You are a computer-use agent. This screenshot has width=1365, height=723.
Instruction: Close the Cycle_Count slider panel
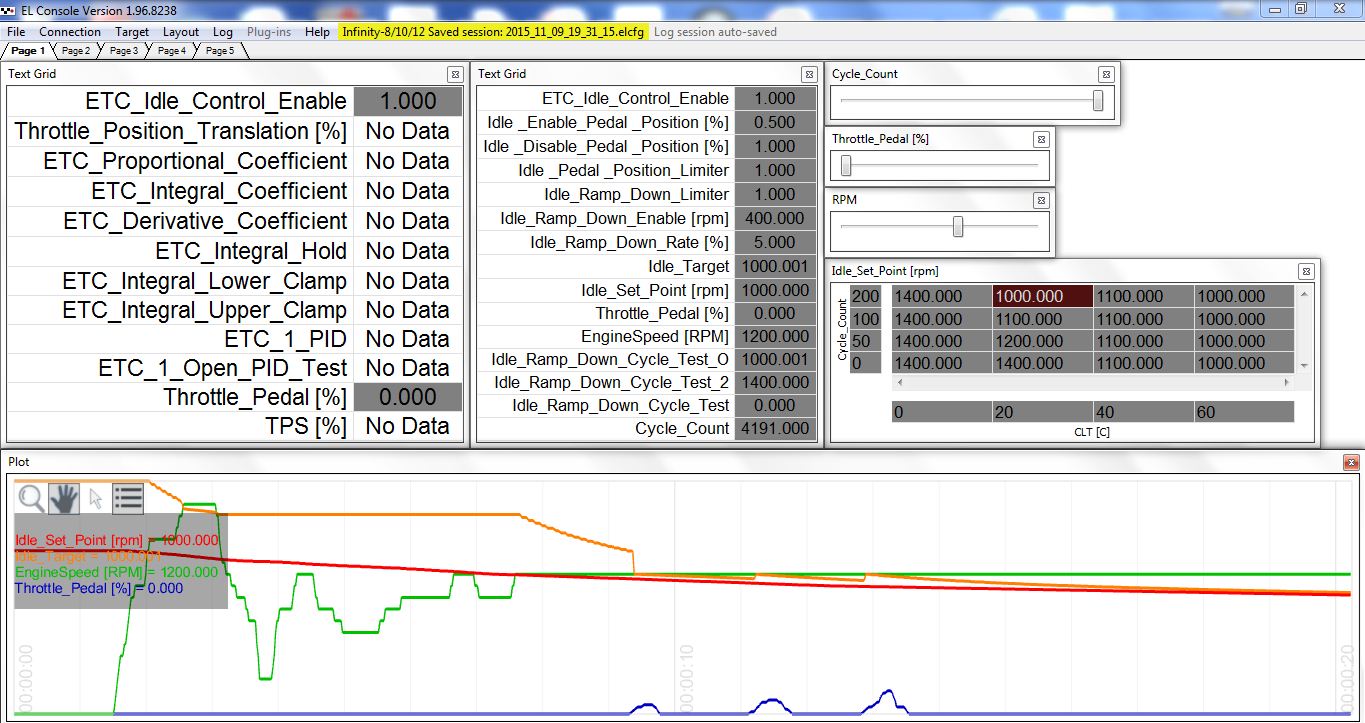click(x=1105, y=74)
